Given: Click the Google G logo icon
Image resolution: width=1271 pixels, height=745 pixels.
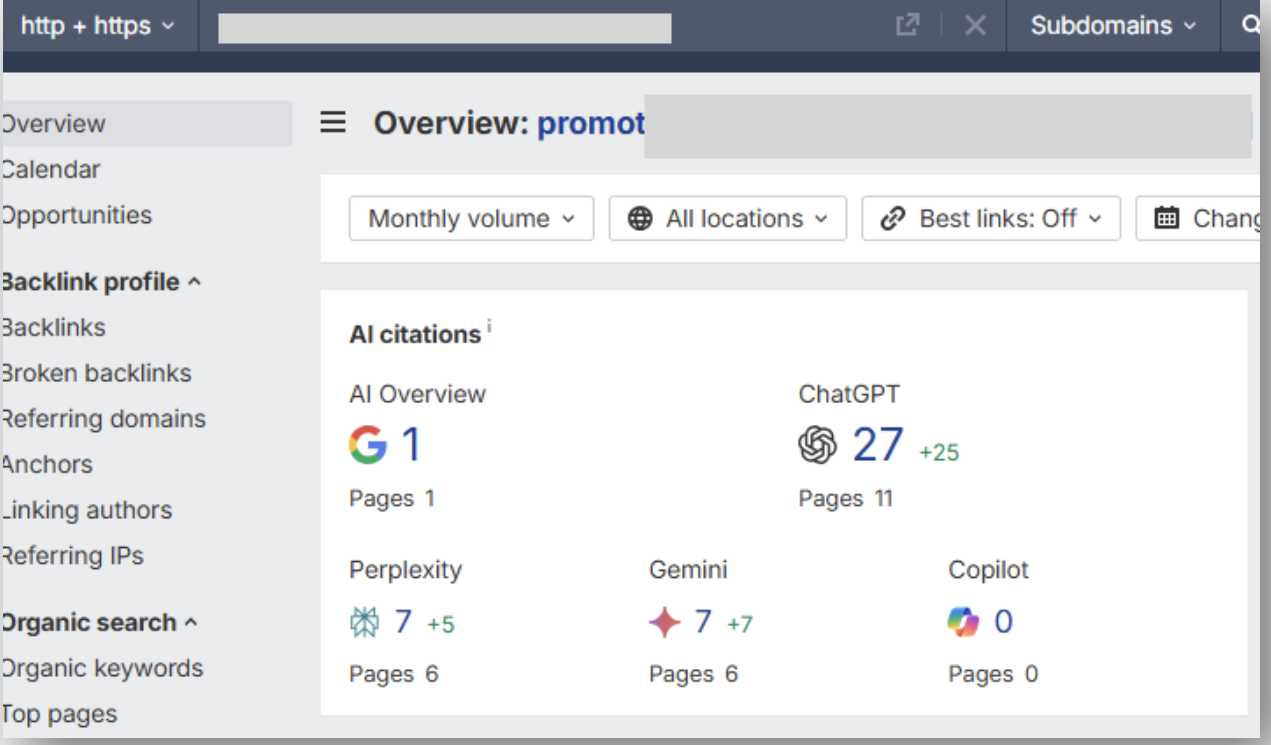Looking at the screenshot, I should [x=368, y=445].
